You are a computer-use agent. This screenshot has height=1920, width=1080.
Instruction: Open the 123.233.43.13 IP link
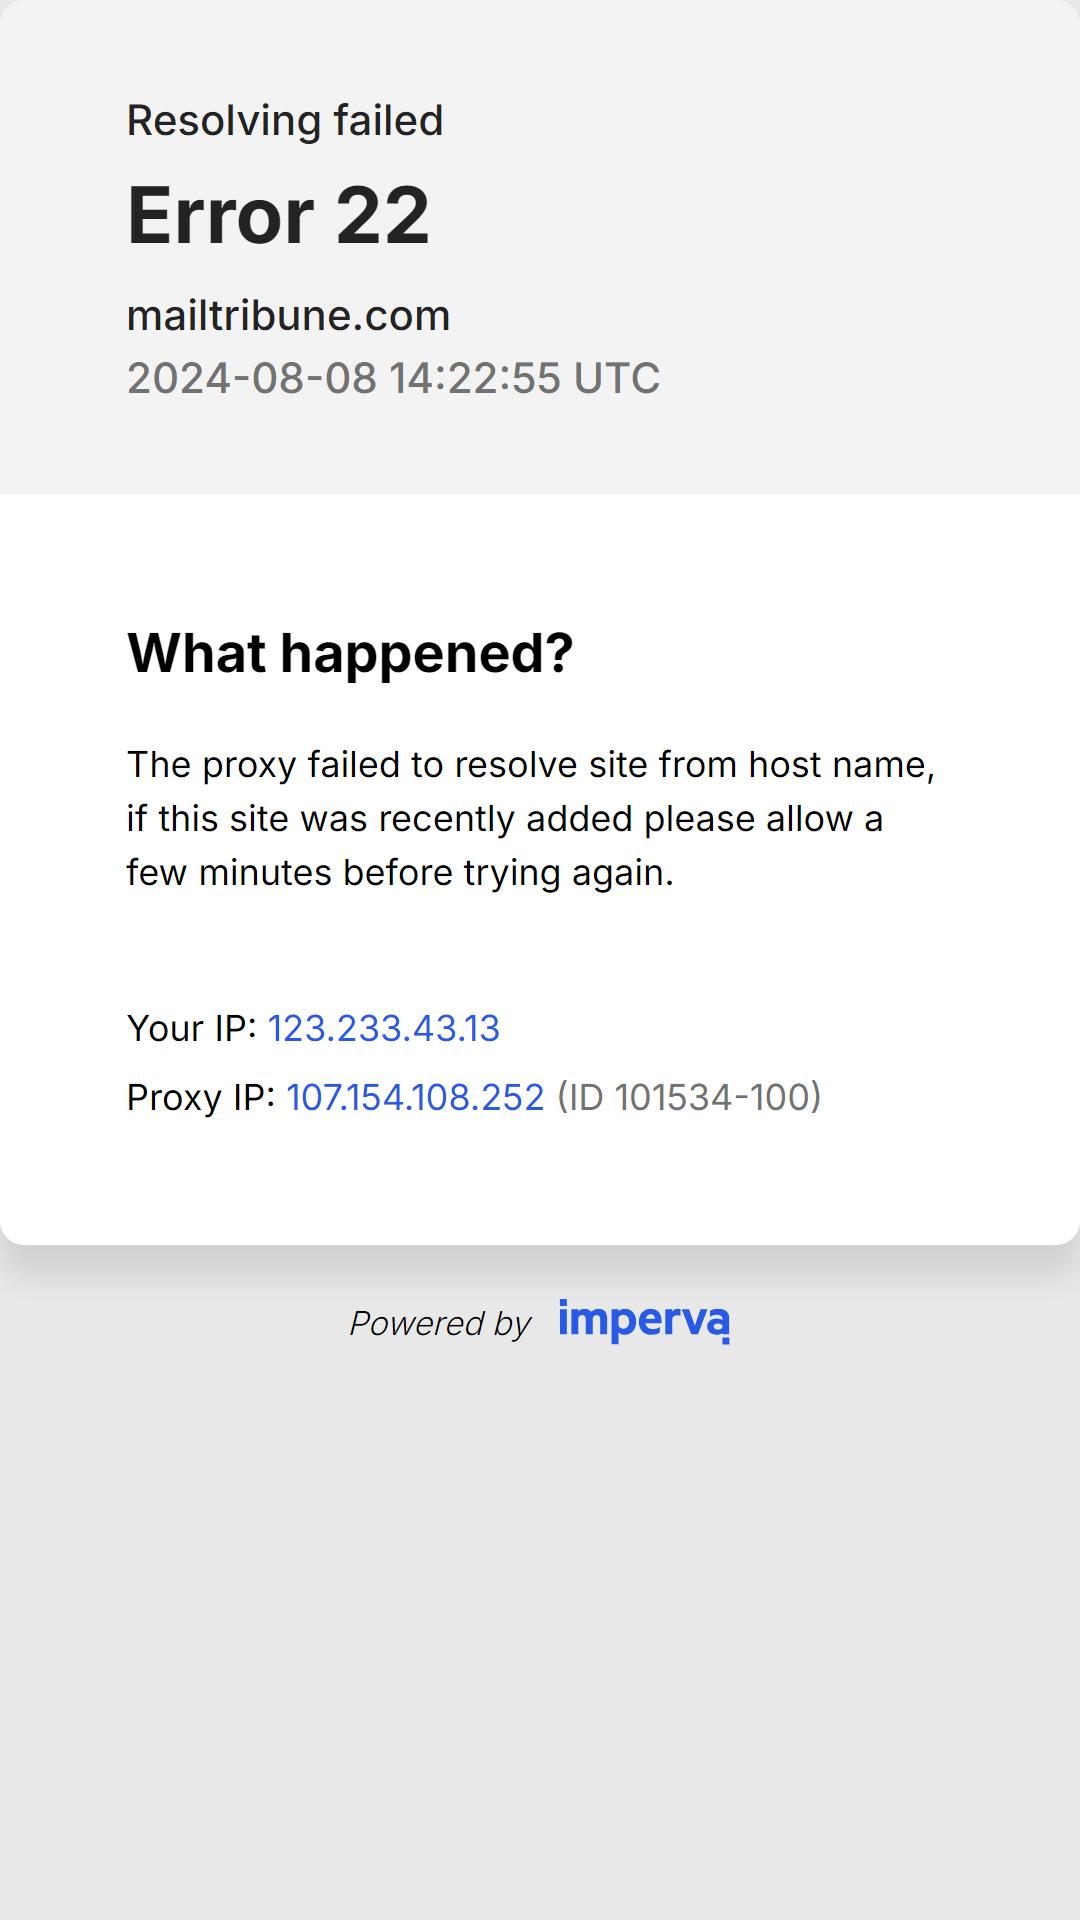384,1028
